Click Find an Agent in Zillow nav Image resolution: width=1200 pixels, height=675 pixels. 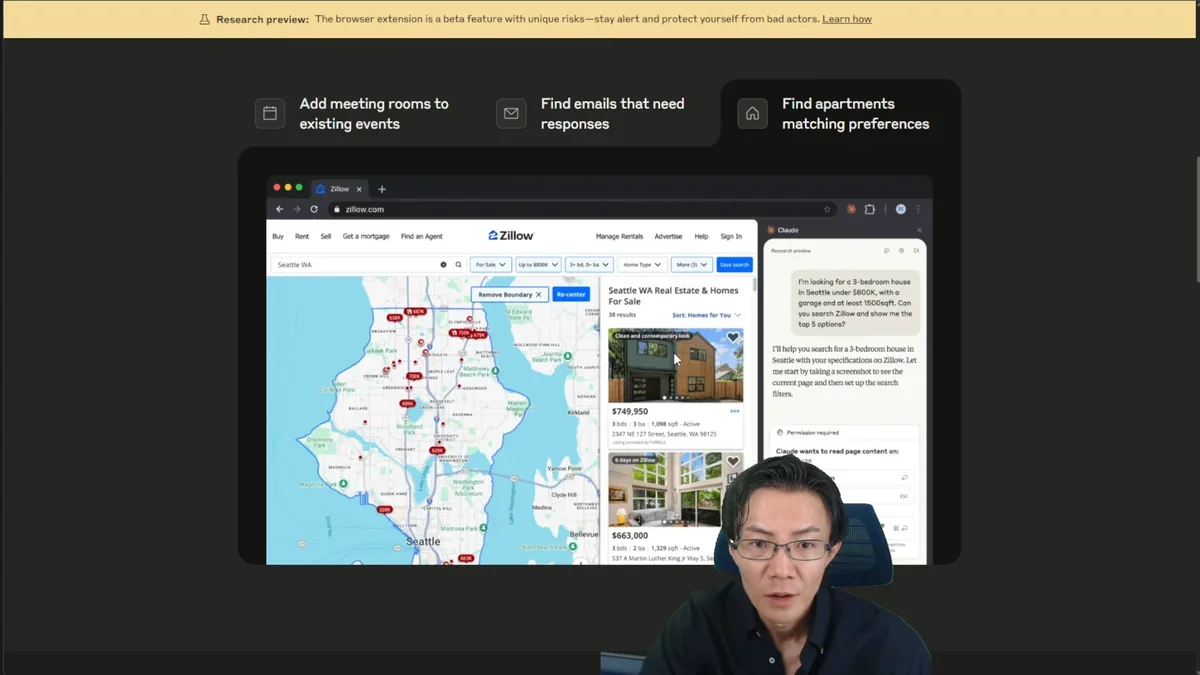(422, 237)
